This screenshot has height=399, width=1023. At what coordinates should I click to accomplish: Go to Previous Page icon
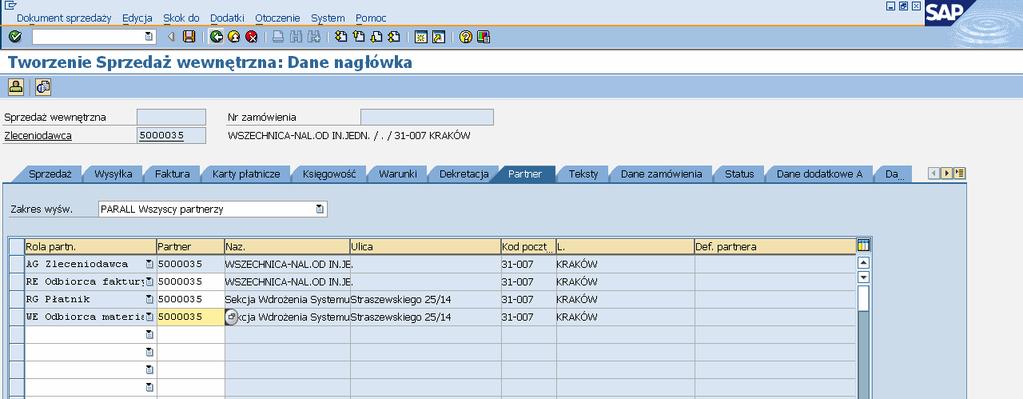coord(358,37)
